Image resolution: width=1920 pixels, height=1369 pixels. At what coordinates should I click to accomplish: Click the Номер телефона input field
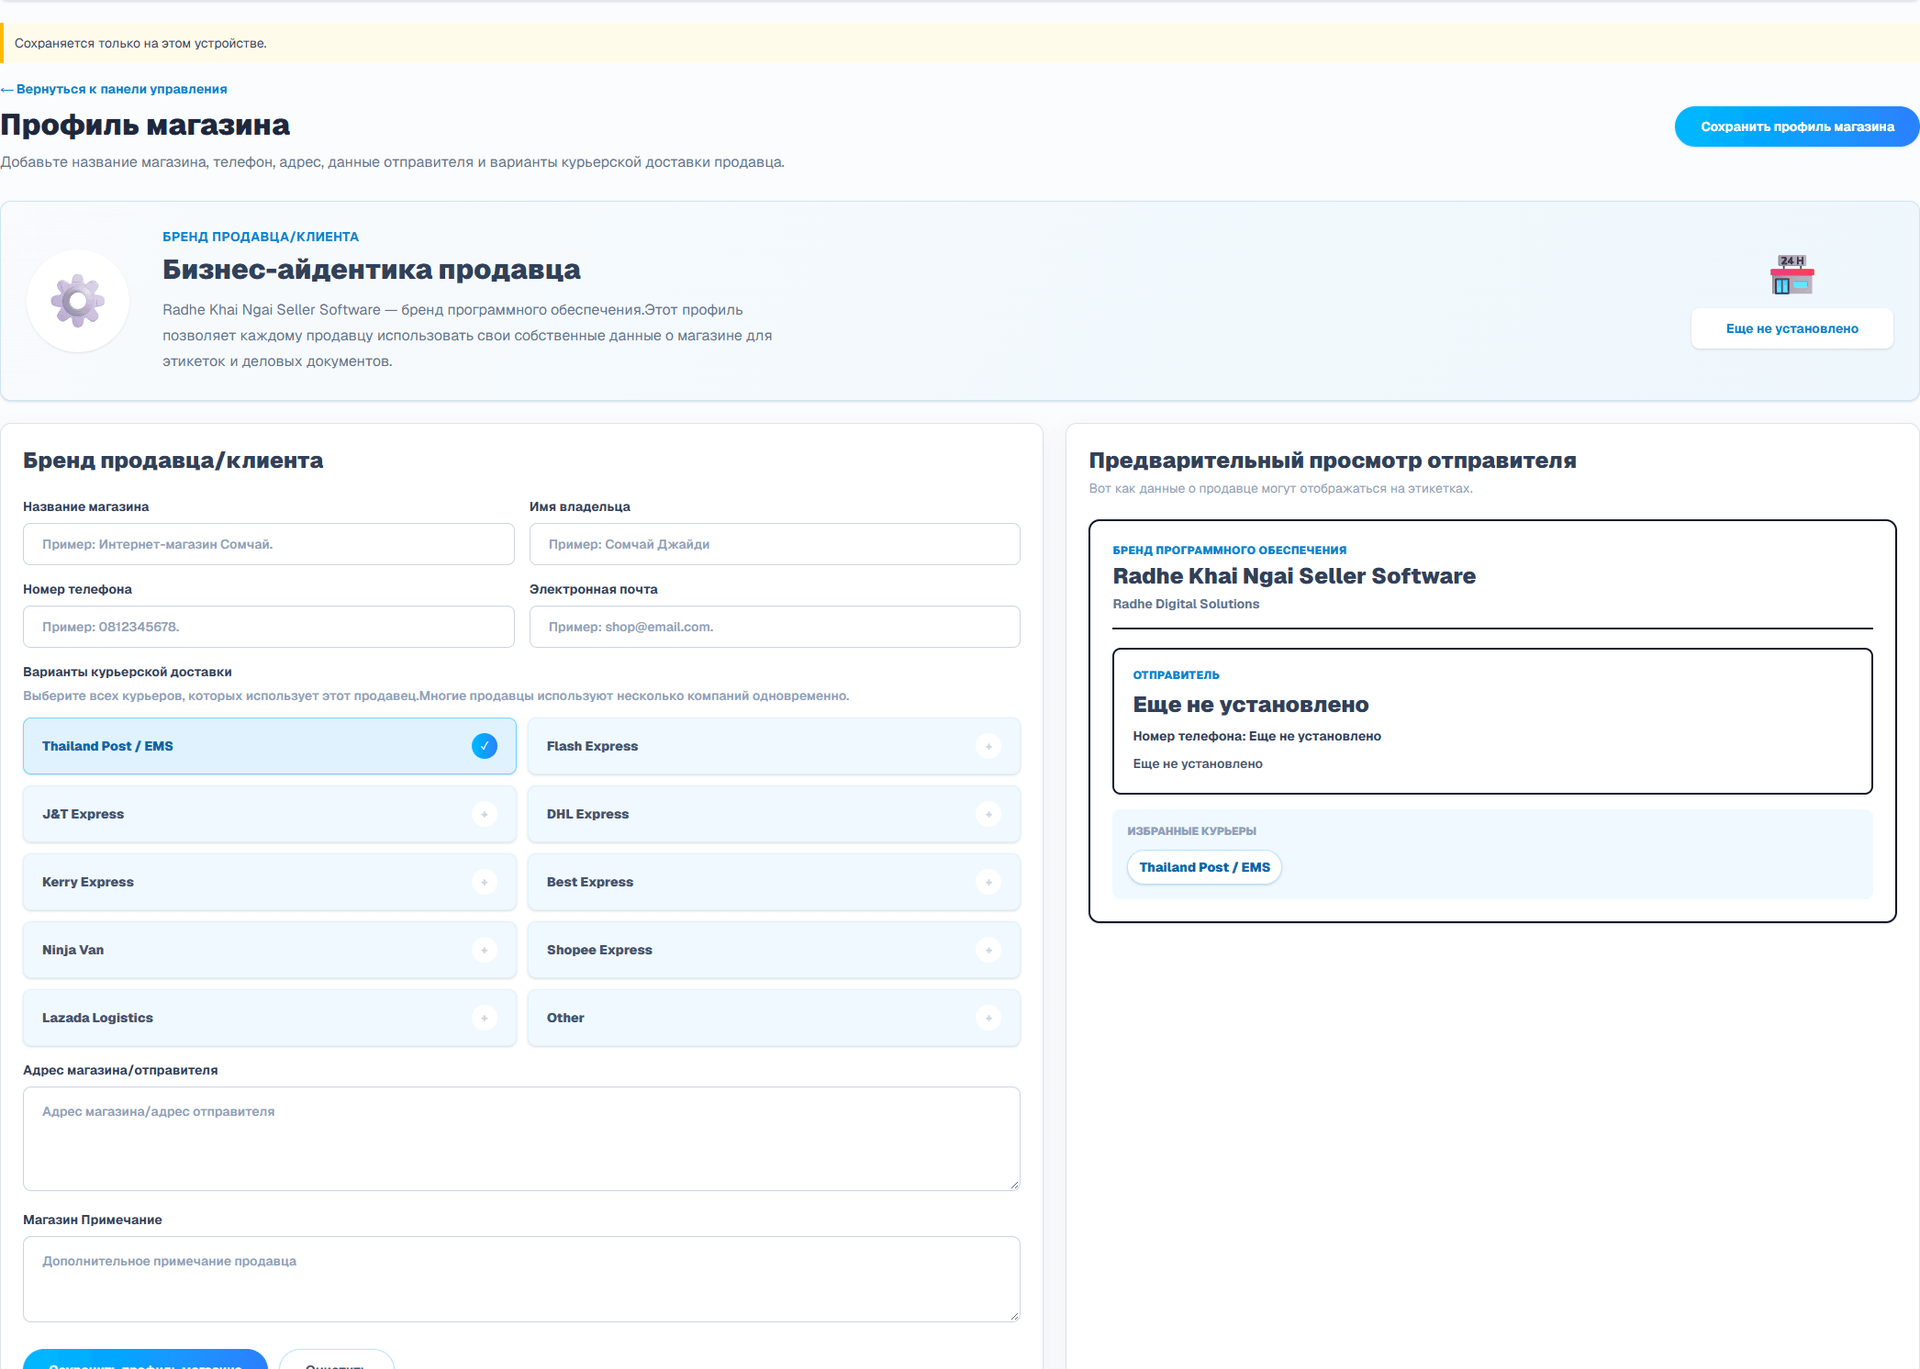click(x=268, y=627)
